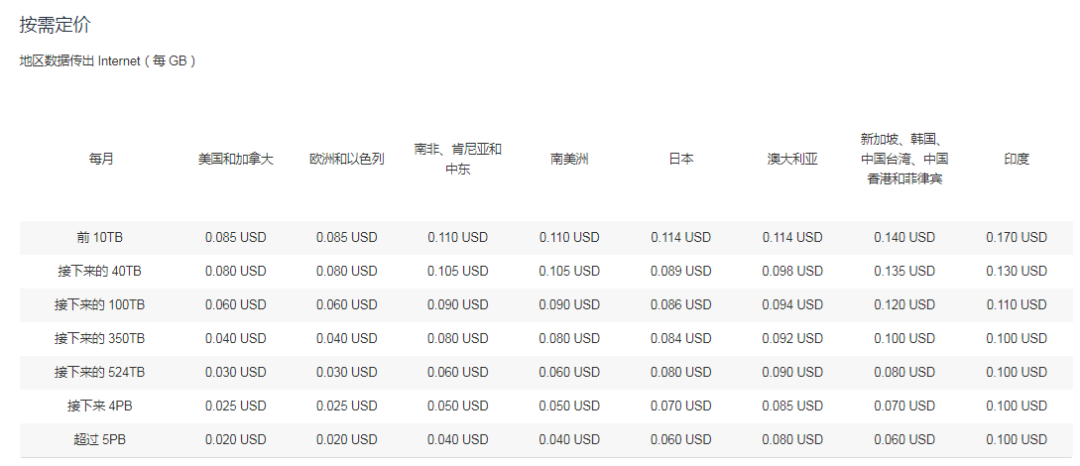Click the 地区数据传出 Internet subtitle text
Image resolution: width=1080 pixels, height=466 pixels.
coord(107,61)
